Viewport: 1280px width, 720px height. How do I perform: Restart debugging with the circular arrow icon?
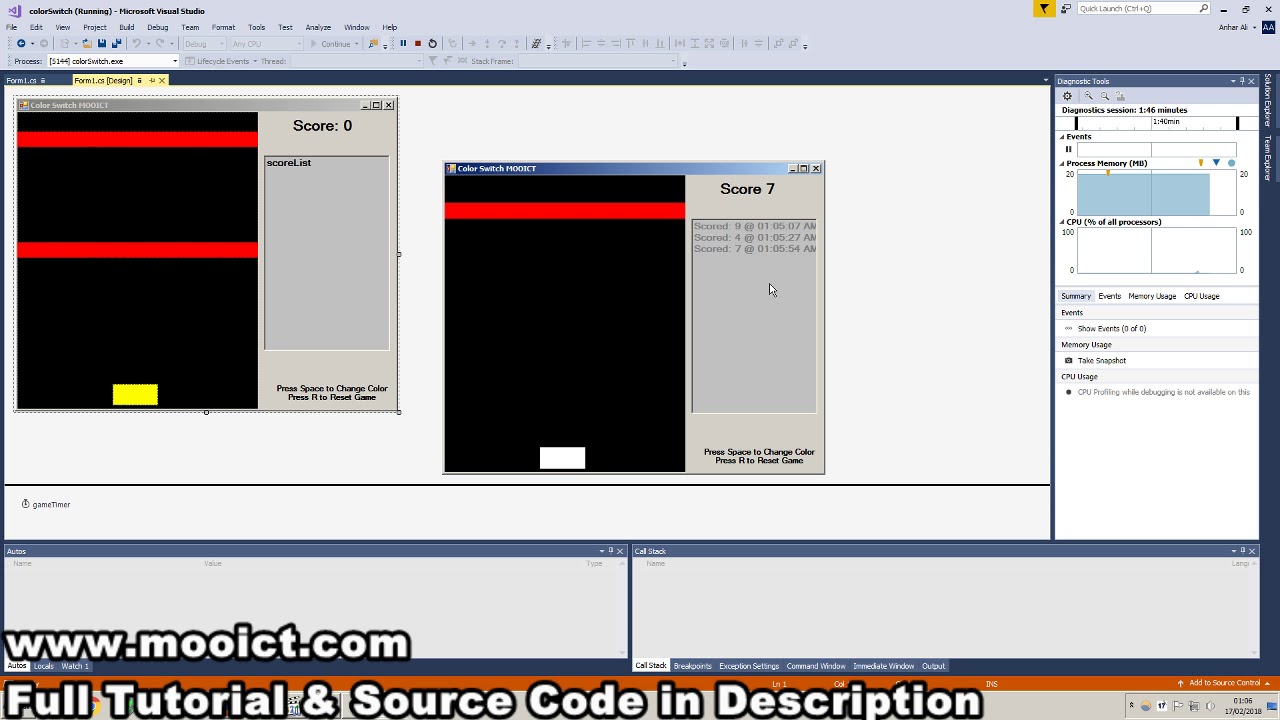pos(432,44)
